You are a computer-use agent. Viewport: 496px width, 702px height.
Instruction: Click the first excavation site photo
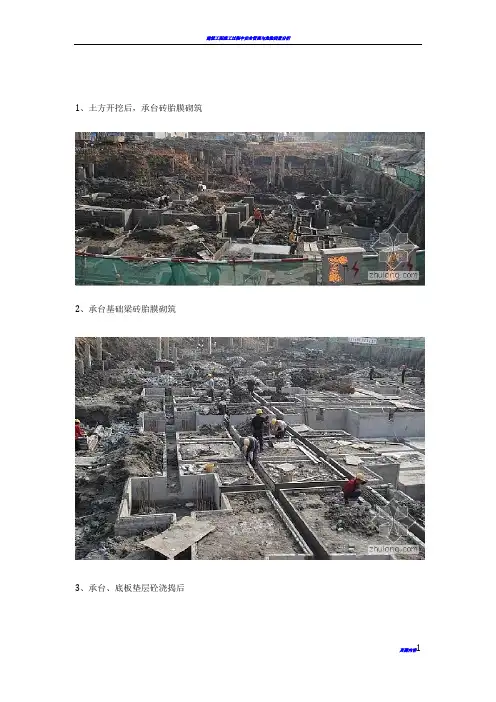(x=250, y=209)
